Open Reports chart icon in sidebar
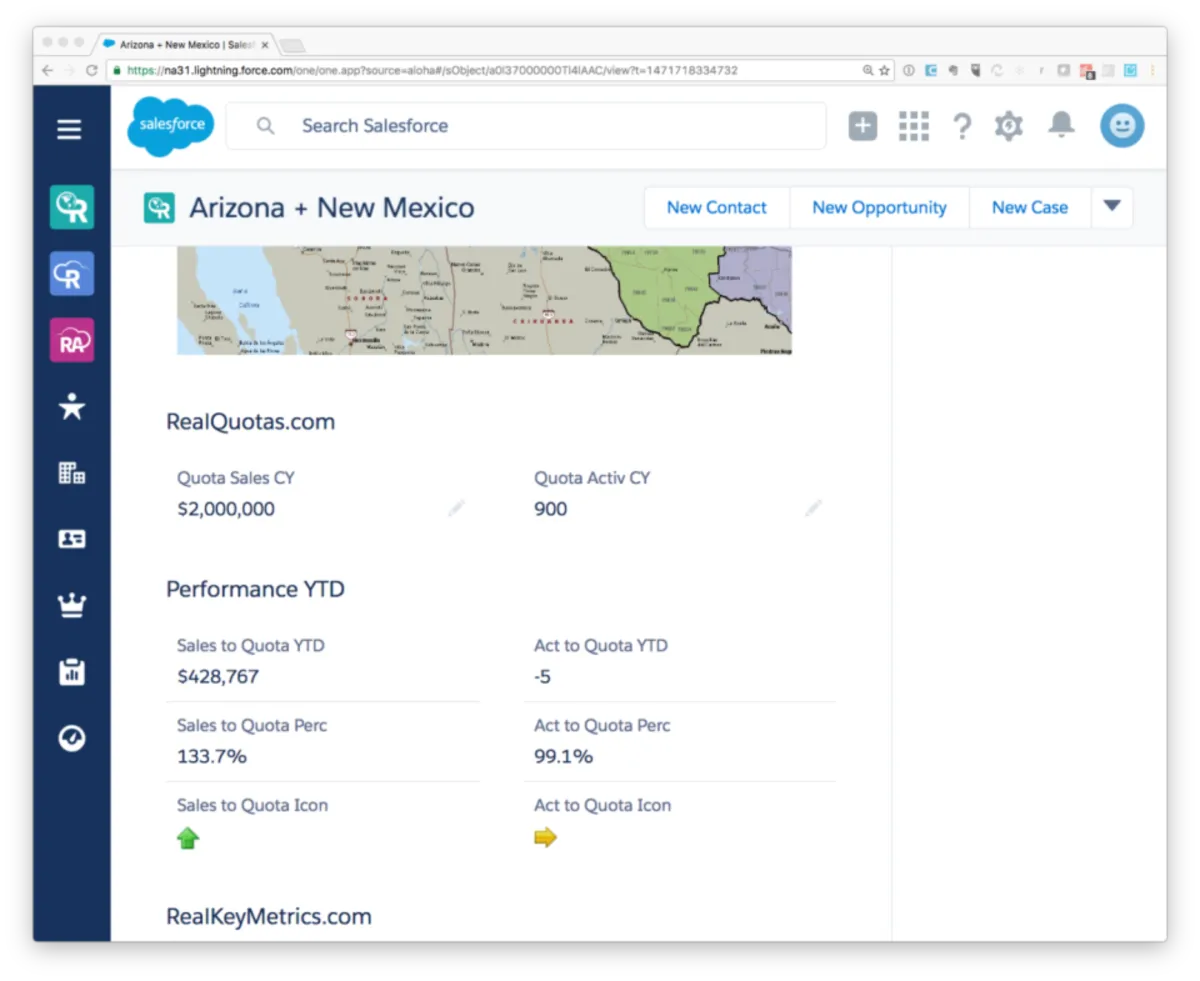Screen dimensions: 1200x981 [72, 672]
